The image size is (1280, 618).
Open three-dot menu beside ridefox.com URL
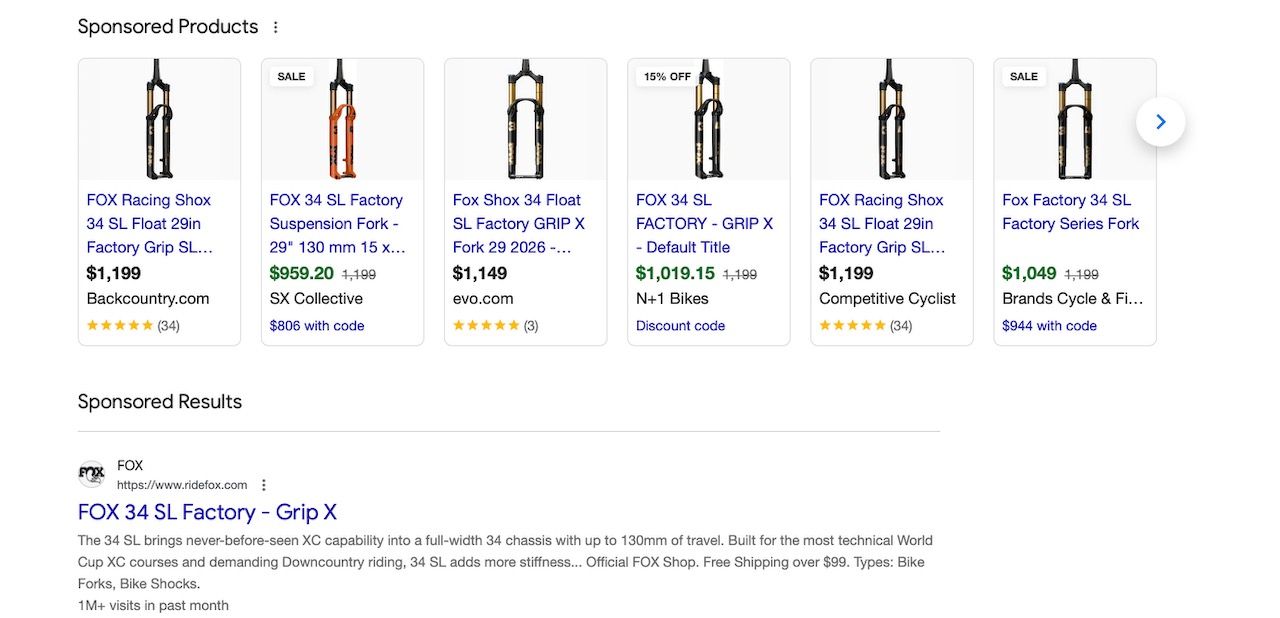(264, 485)
